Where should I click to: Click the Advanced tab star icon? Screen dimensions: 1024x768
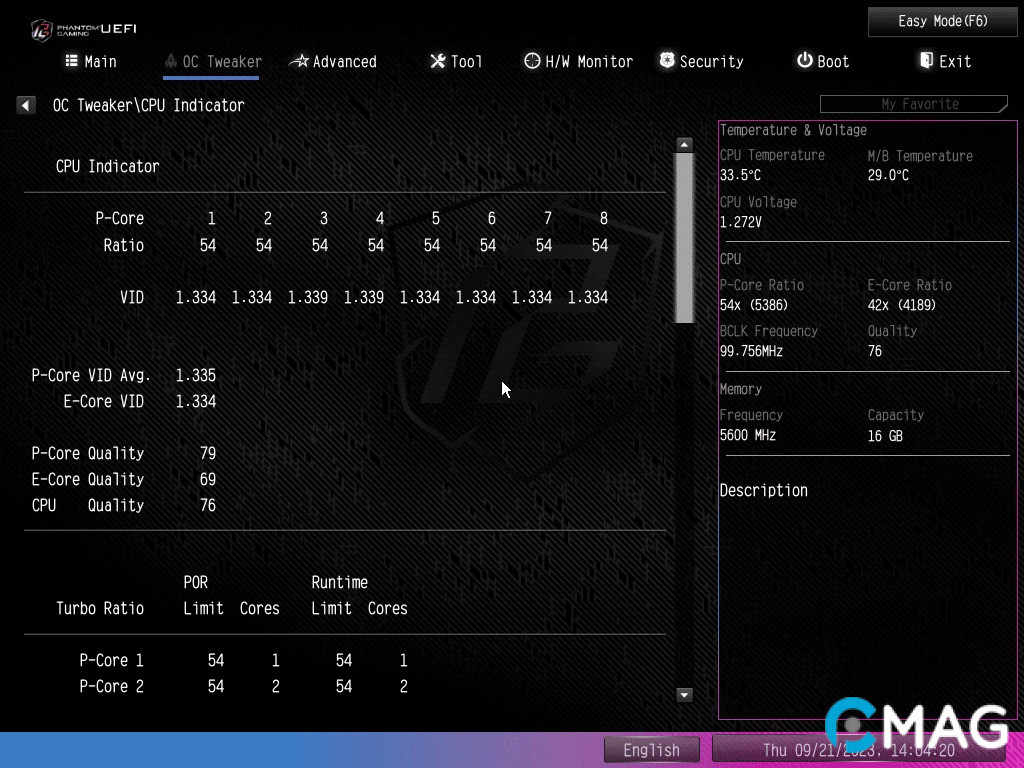pos(299,61)
